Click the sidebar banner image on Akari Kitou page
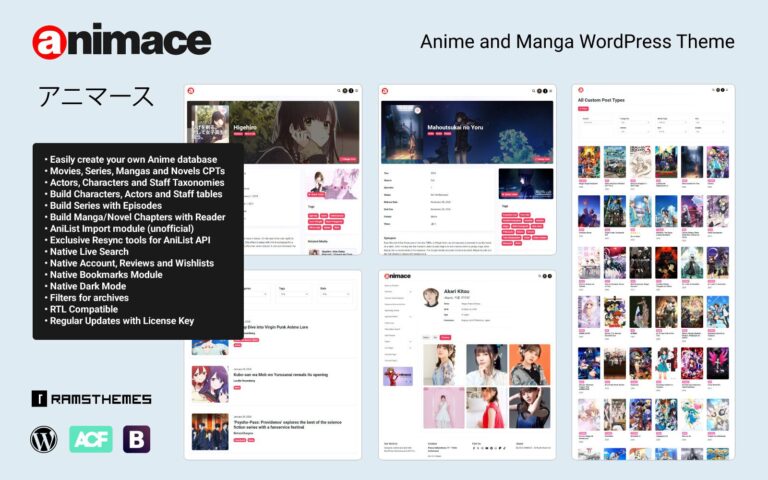This screenshot has height=480, width=768. pos(398,377)
